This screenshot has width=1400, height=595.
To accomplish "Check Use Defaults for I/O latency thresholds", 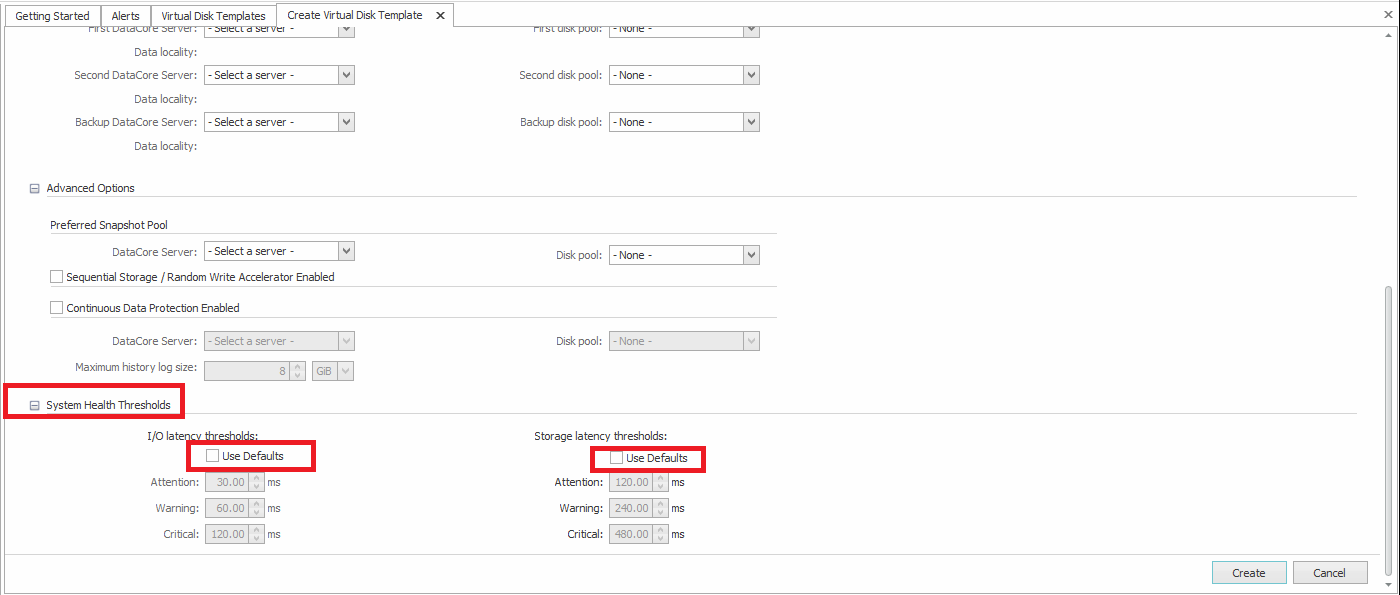I will (x=212, y=456).
